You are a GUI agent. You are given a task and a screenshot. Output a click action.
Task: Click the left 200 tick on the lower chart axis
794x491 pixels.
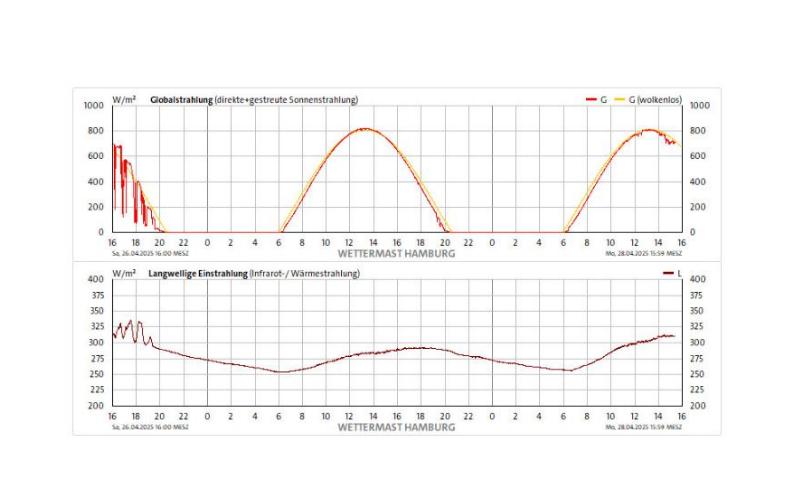[96, 406]
